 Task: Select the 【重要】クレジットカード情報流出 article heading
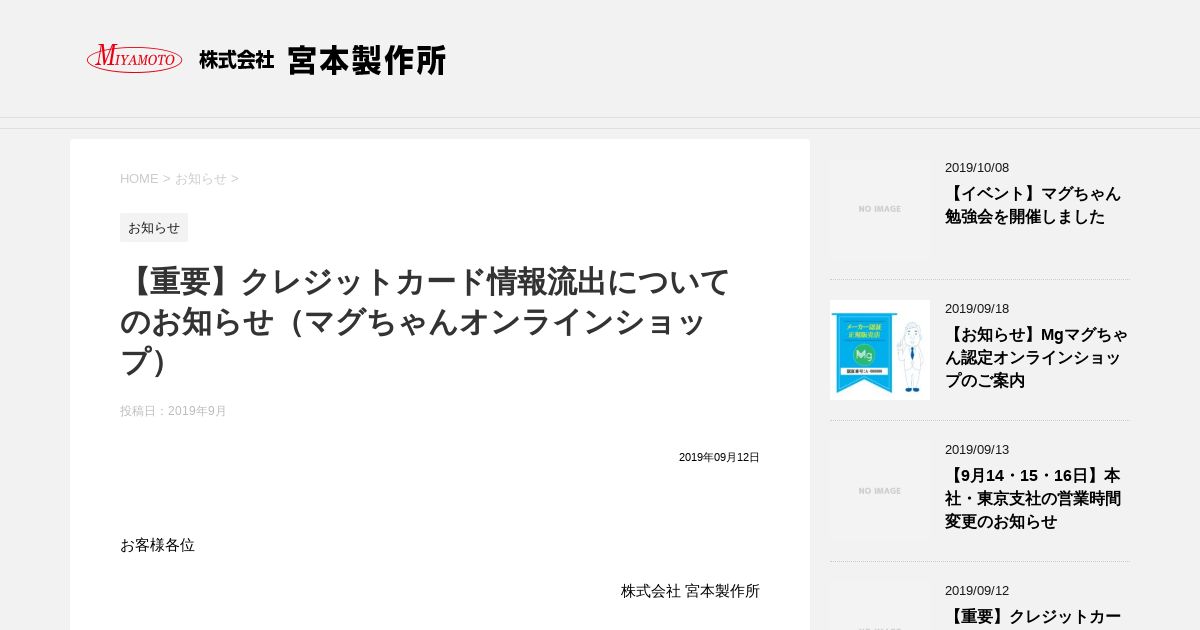click(425, 321)
